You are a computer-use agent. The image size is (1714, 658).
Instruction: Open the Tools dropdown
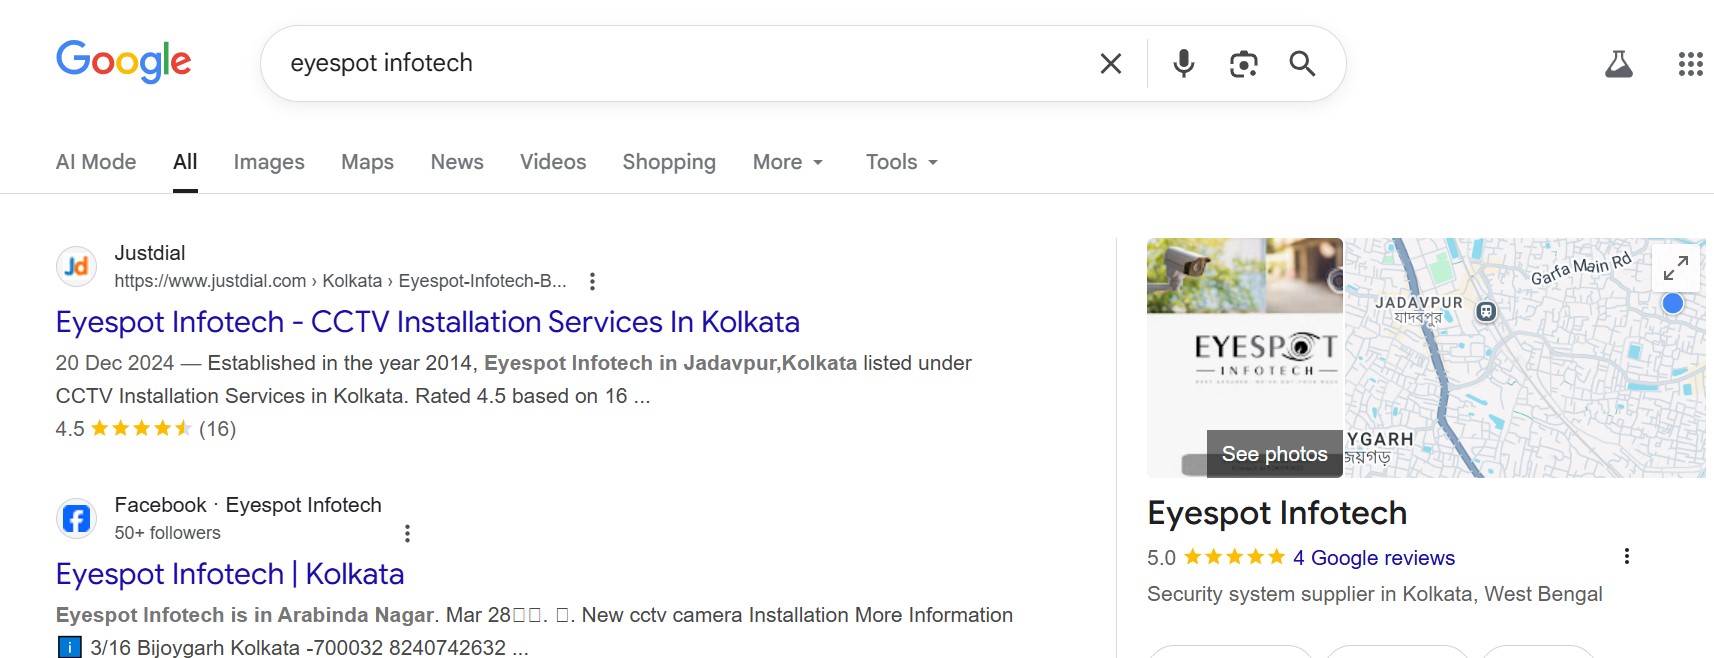click(901, 162)
